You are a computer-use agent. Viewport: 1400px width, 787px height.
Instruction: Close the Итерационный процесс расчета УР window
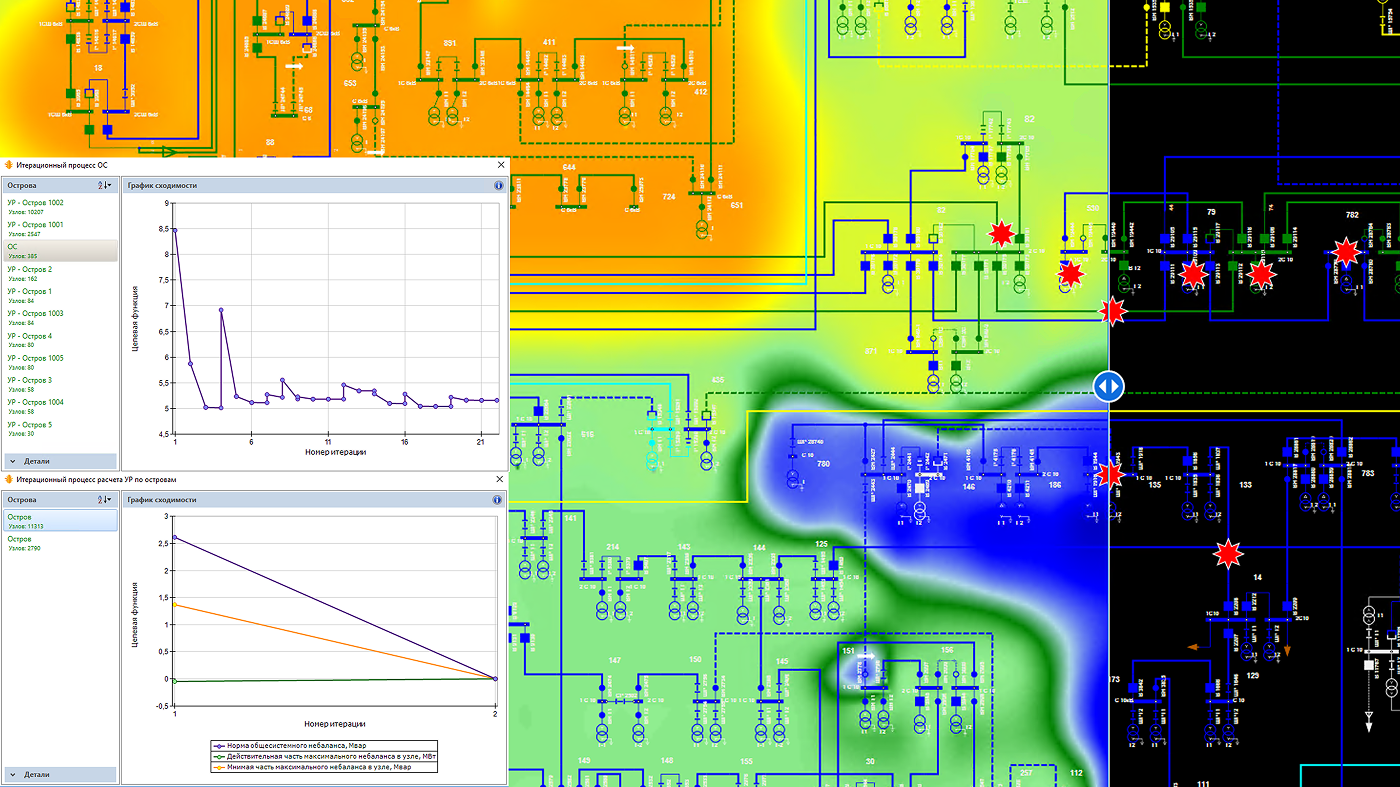[501, 479]
